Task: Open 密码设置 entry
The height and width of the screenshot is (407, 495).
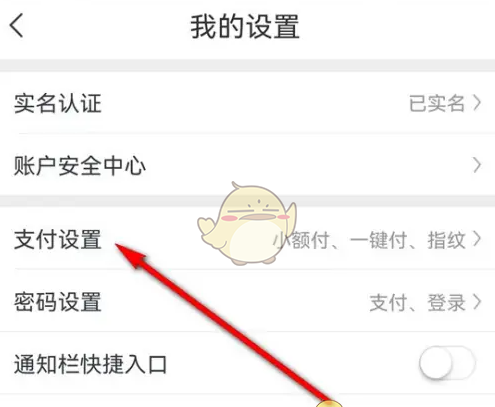Action: click(247, 302)
